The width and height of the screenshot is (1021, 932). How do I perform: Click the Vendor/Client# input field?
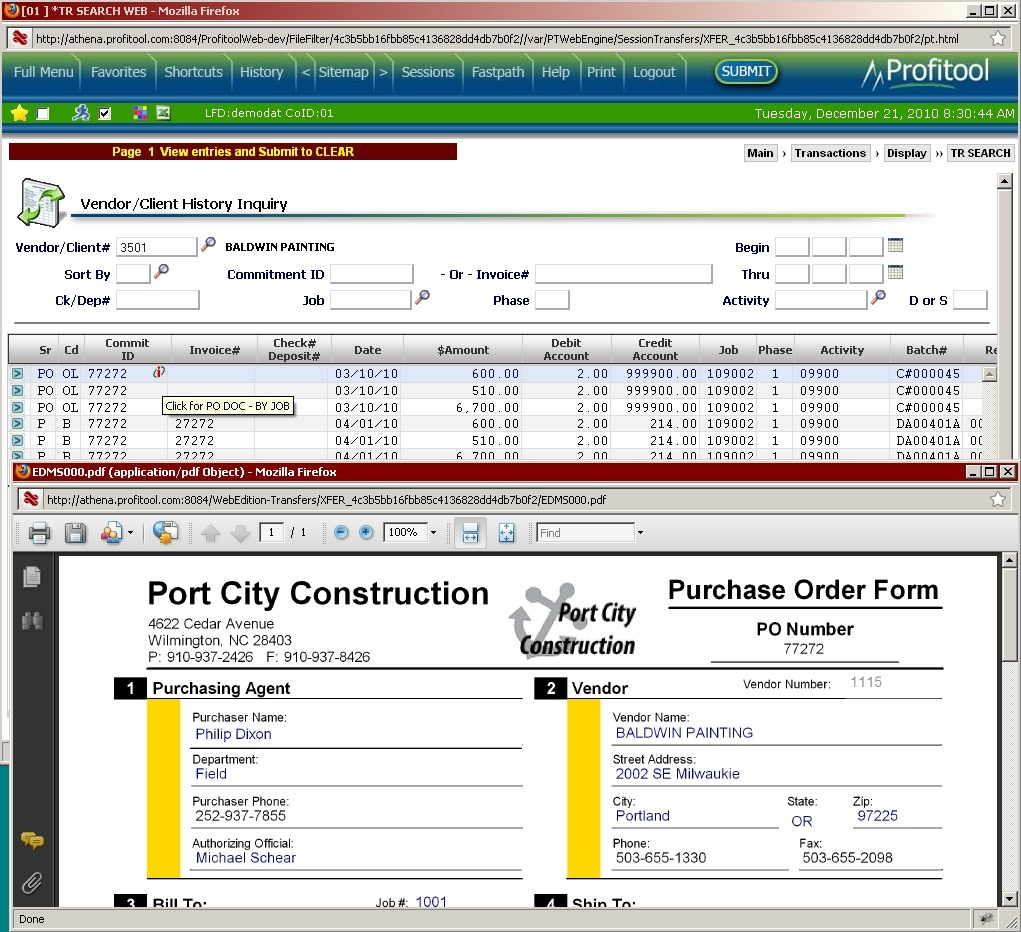156,247
